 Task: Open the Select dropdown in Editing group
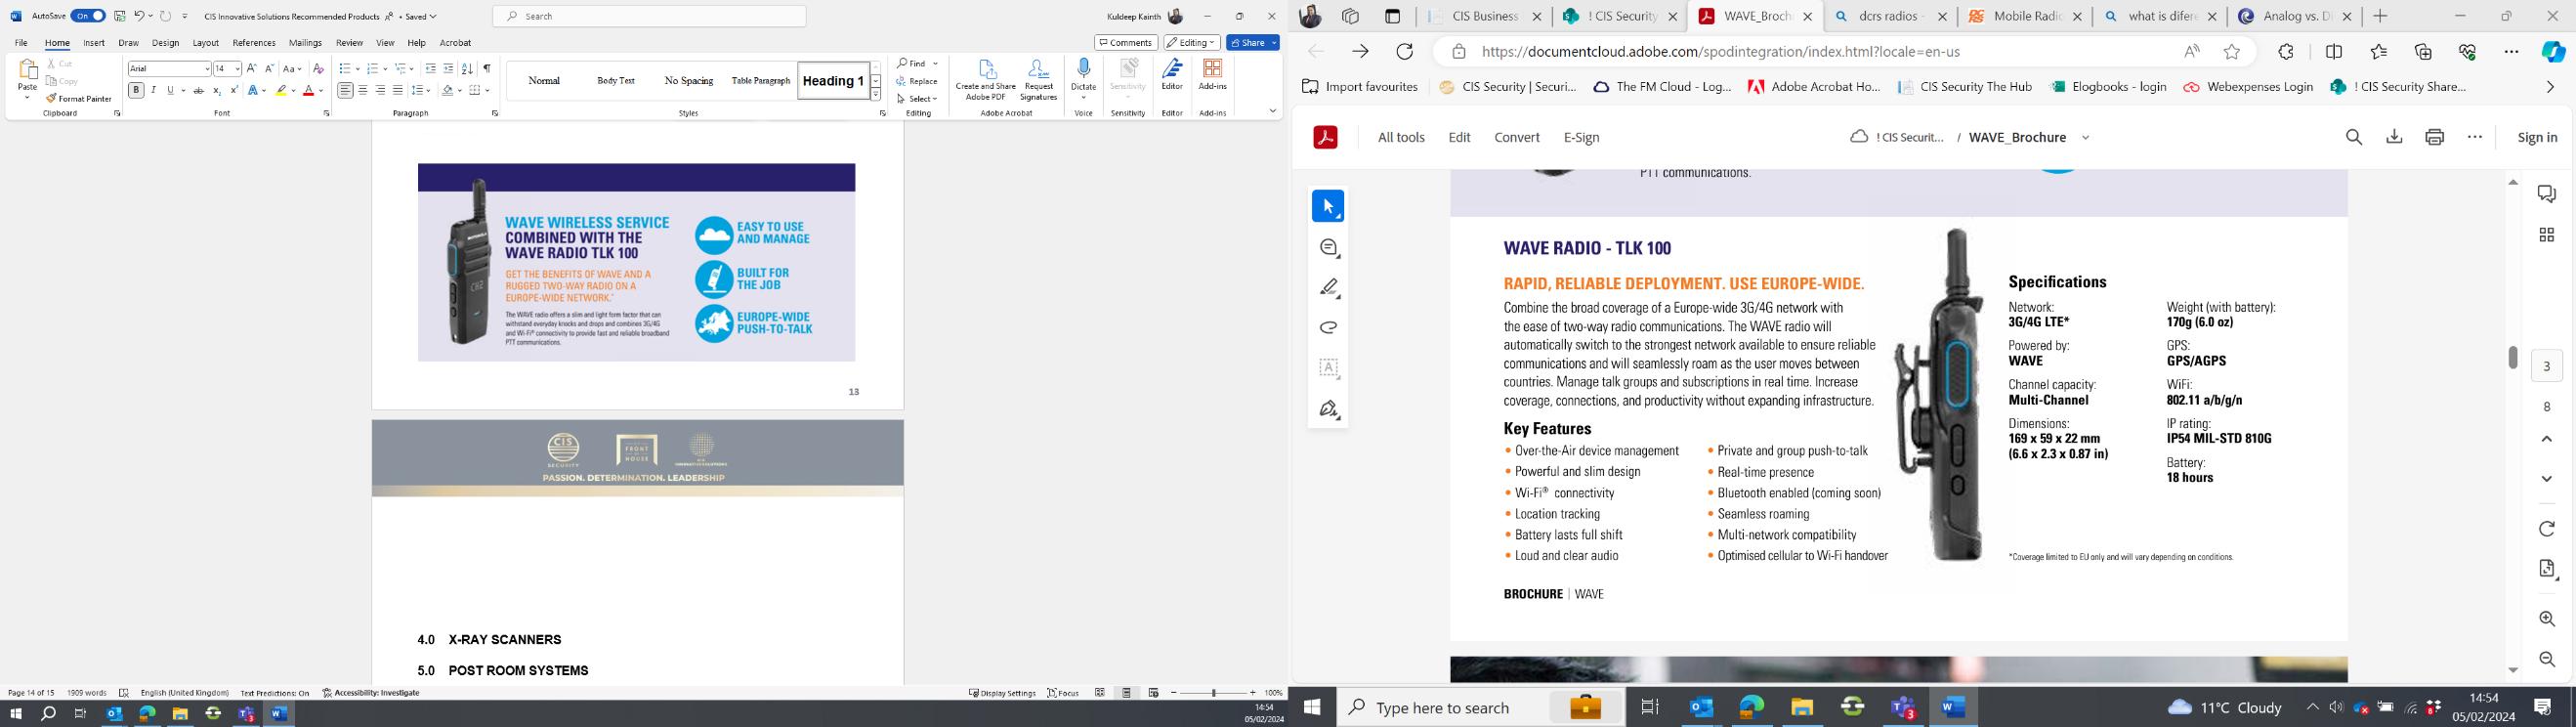pos(918,99)
